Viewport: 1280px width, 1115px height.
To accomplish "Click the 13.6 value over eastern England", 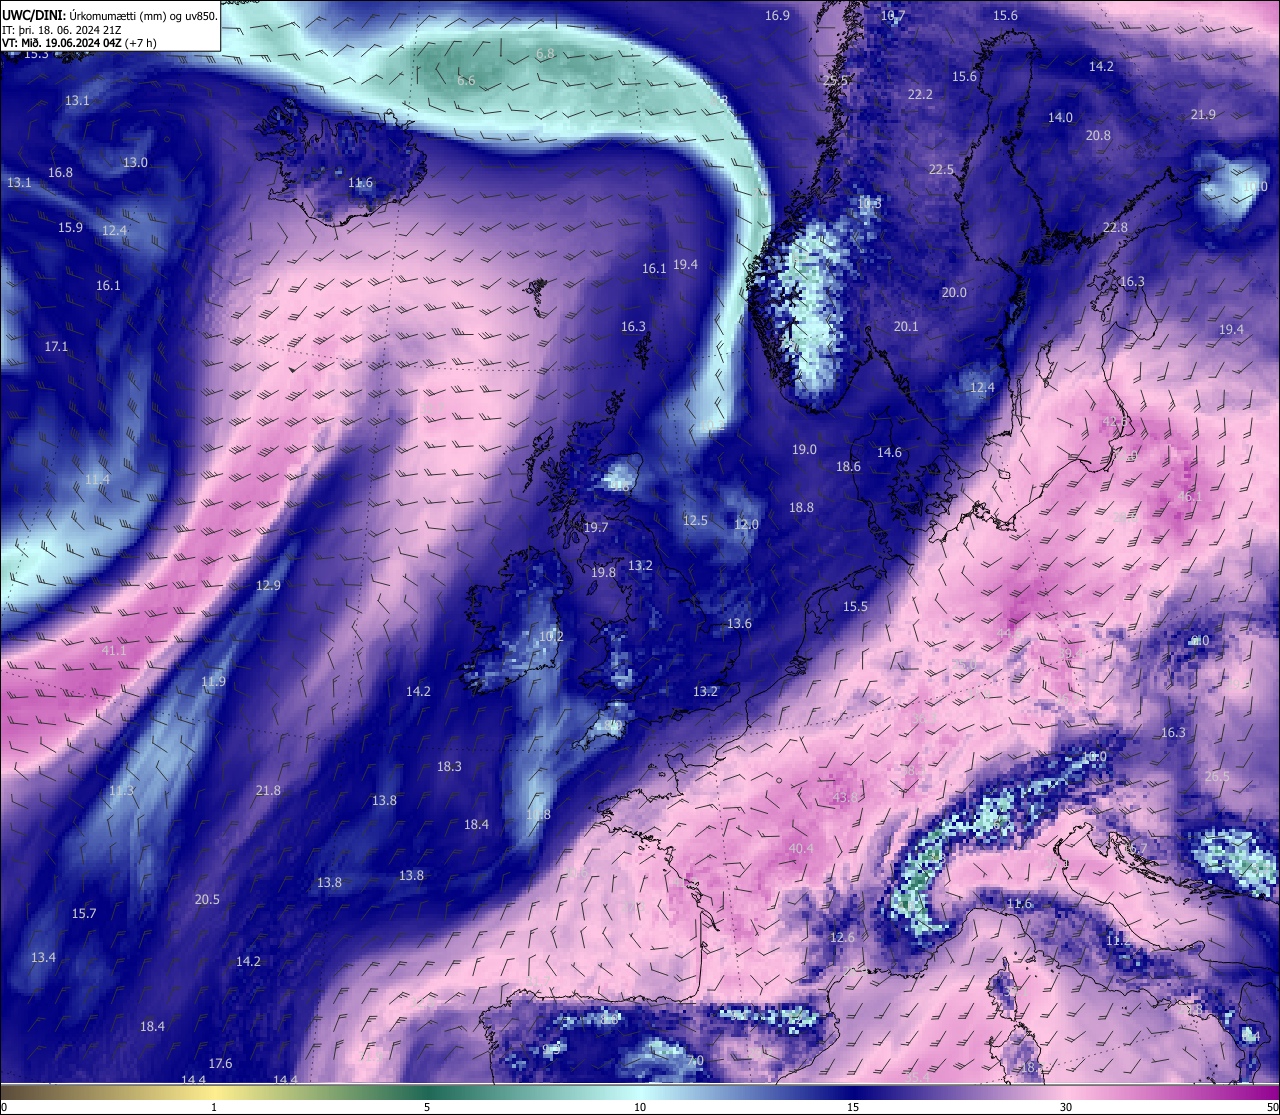I will 739,623.
